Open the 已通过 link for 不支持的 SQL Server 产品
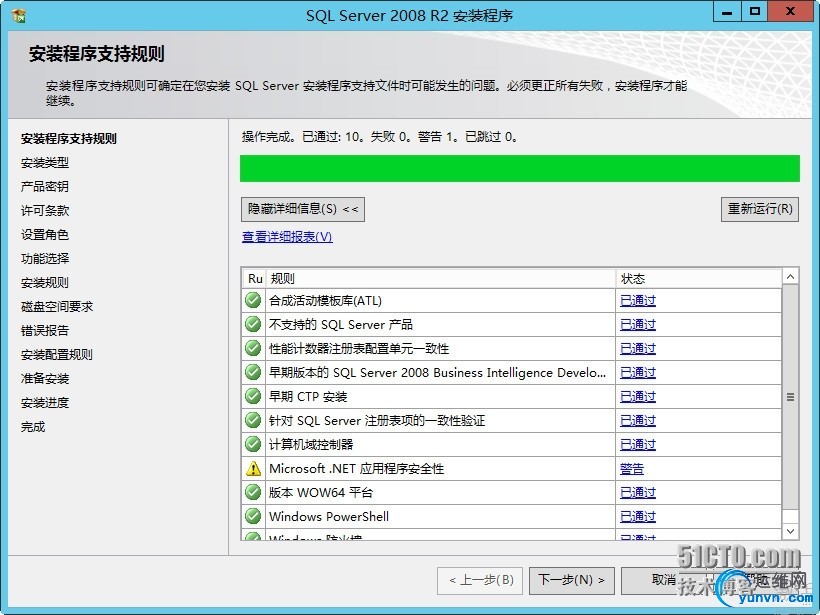 pyautogui.click(x=637, y=325)
